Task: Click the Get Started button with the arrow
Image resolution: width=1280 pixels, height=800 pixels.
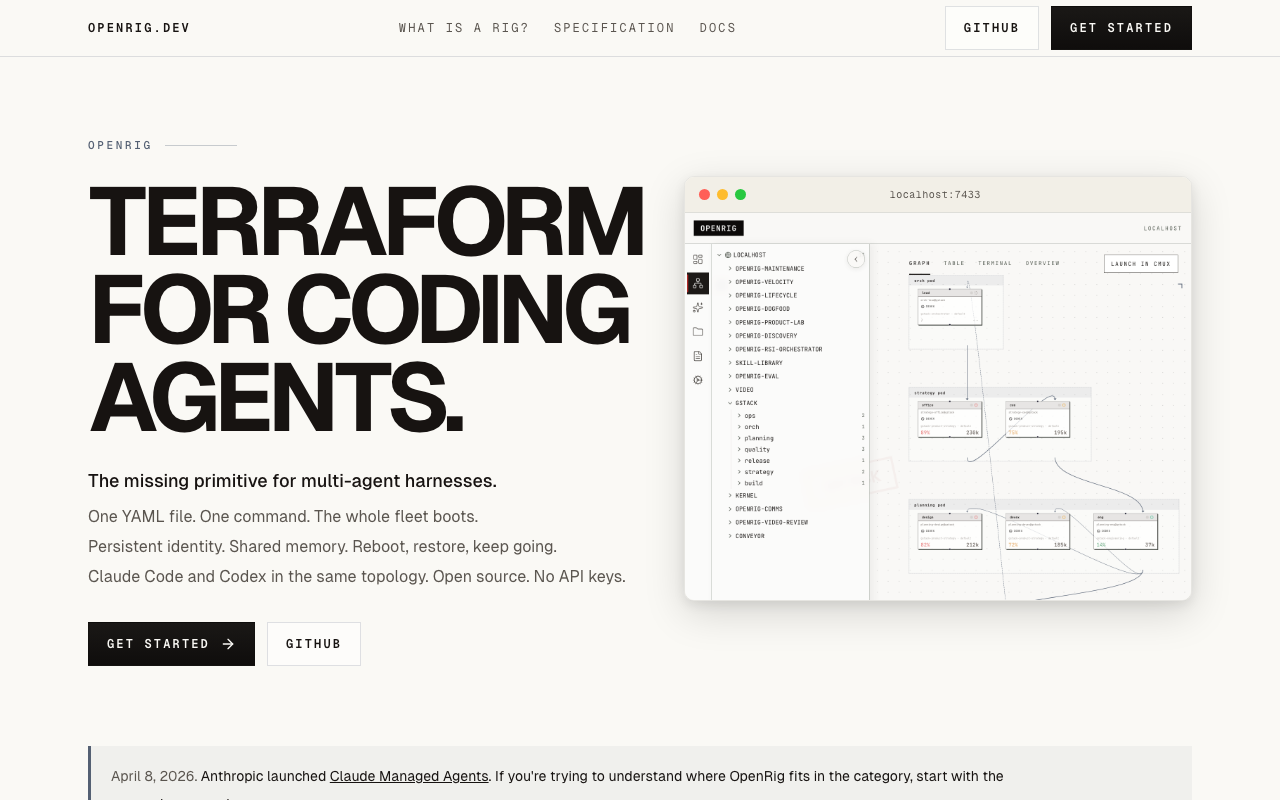Action: point(171,644)
